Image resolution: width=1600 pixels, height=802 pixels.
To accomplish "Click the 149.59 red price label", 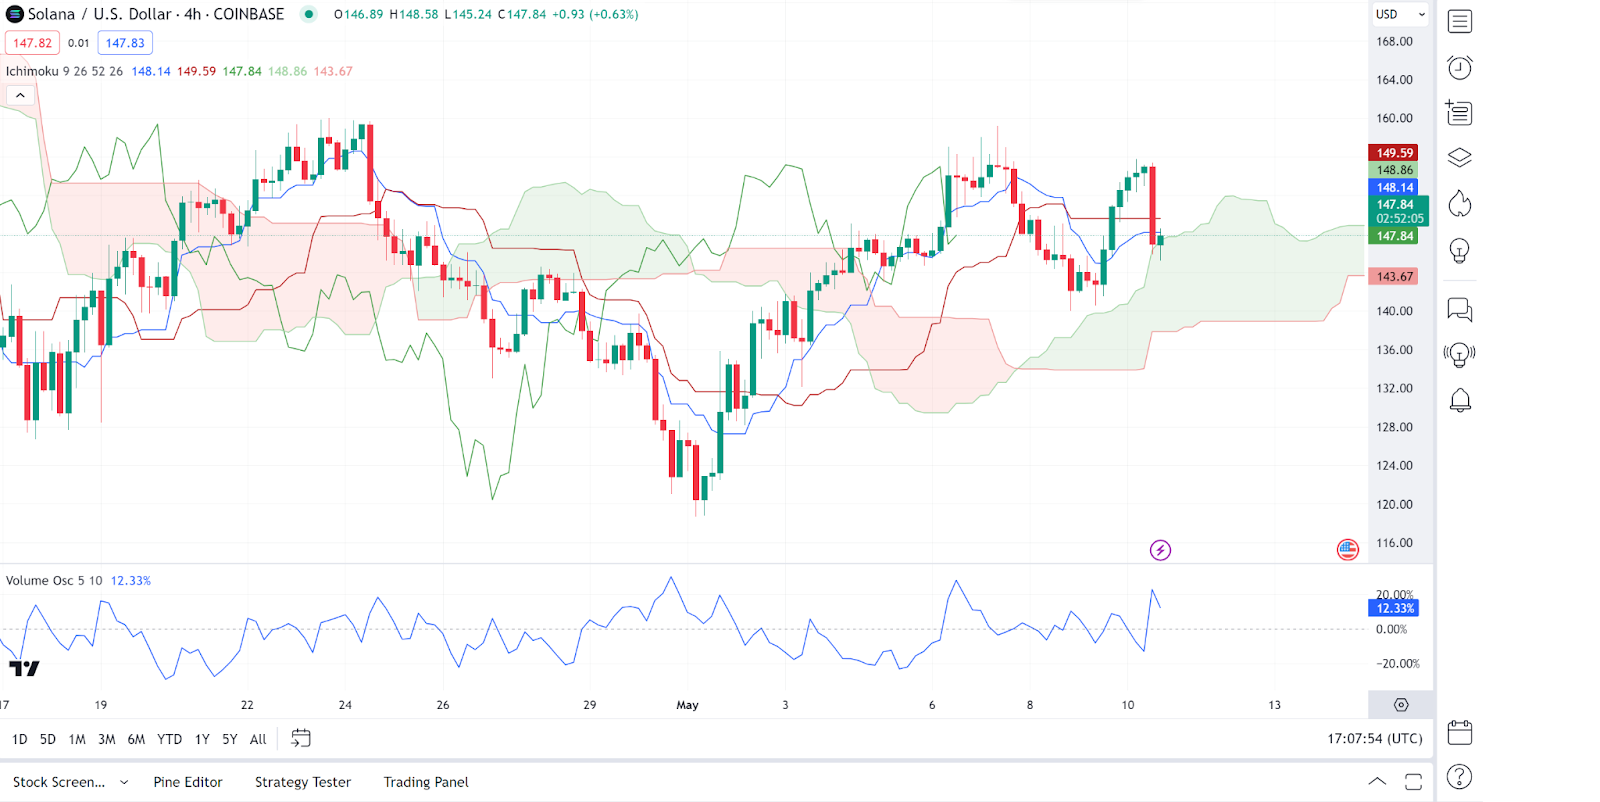I will coord(1393,153).
